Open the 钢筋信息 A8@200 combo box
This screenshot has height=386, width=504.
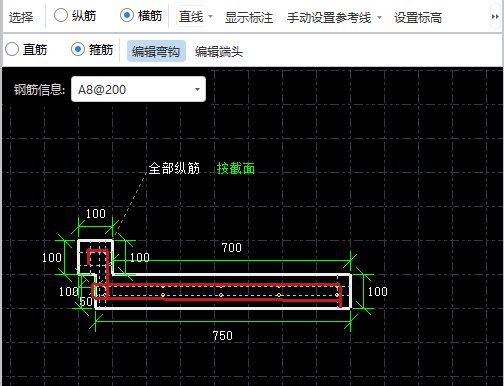tap(138, 89)
